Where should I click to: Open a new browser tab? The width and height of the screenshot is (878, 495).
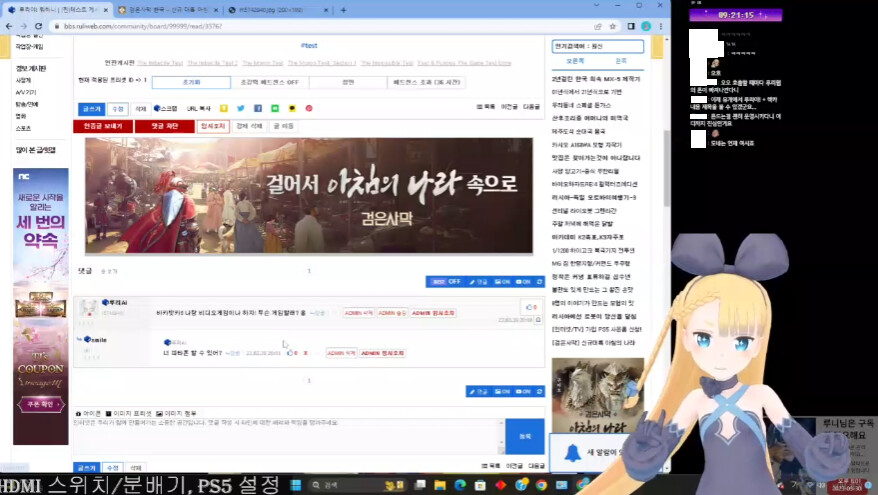click(343, 10)
